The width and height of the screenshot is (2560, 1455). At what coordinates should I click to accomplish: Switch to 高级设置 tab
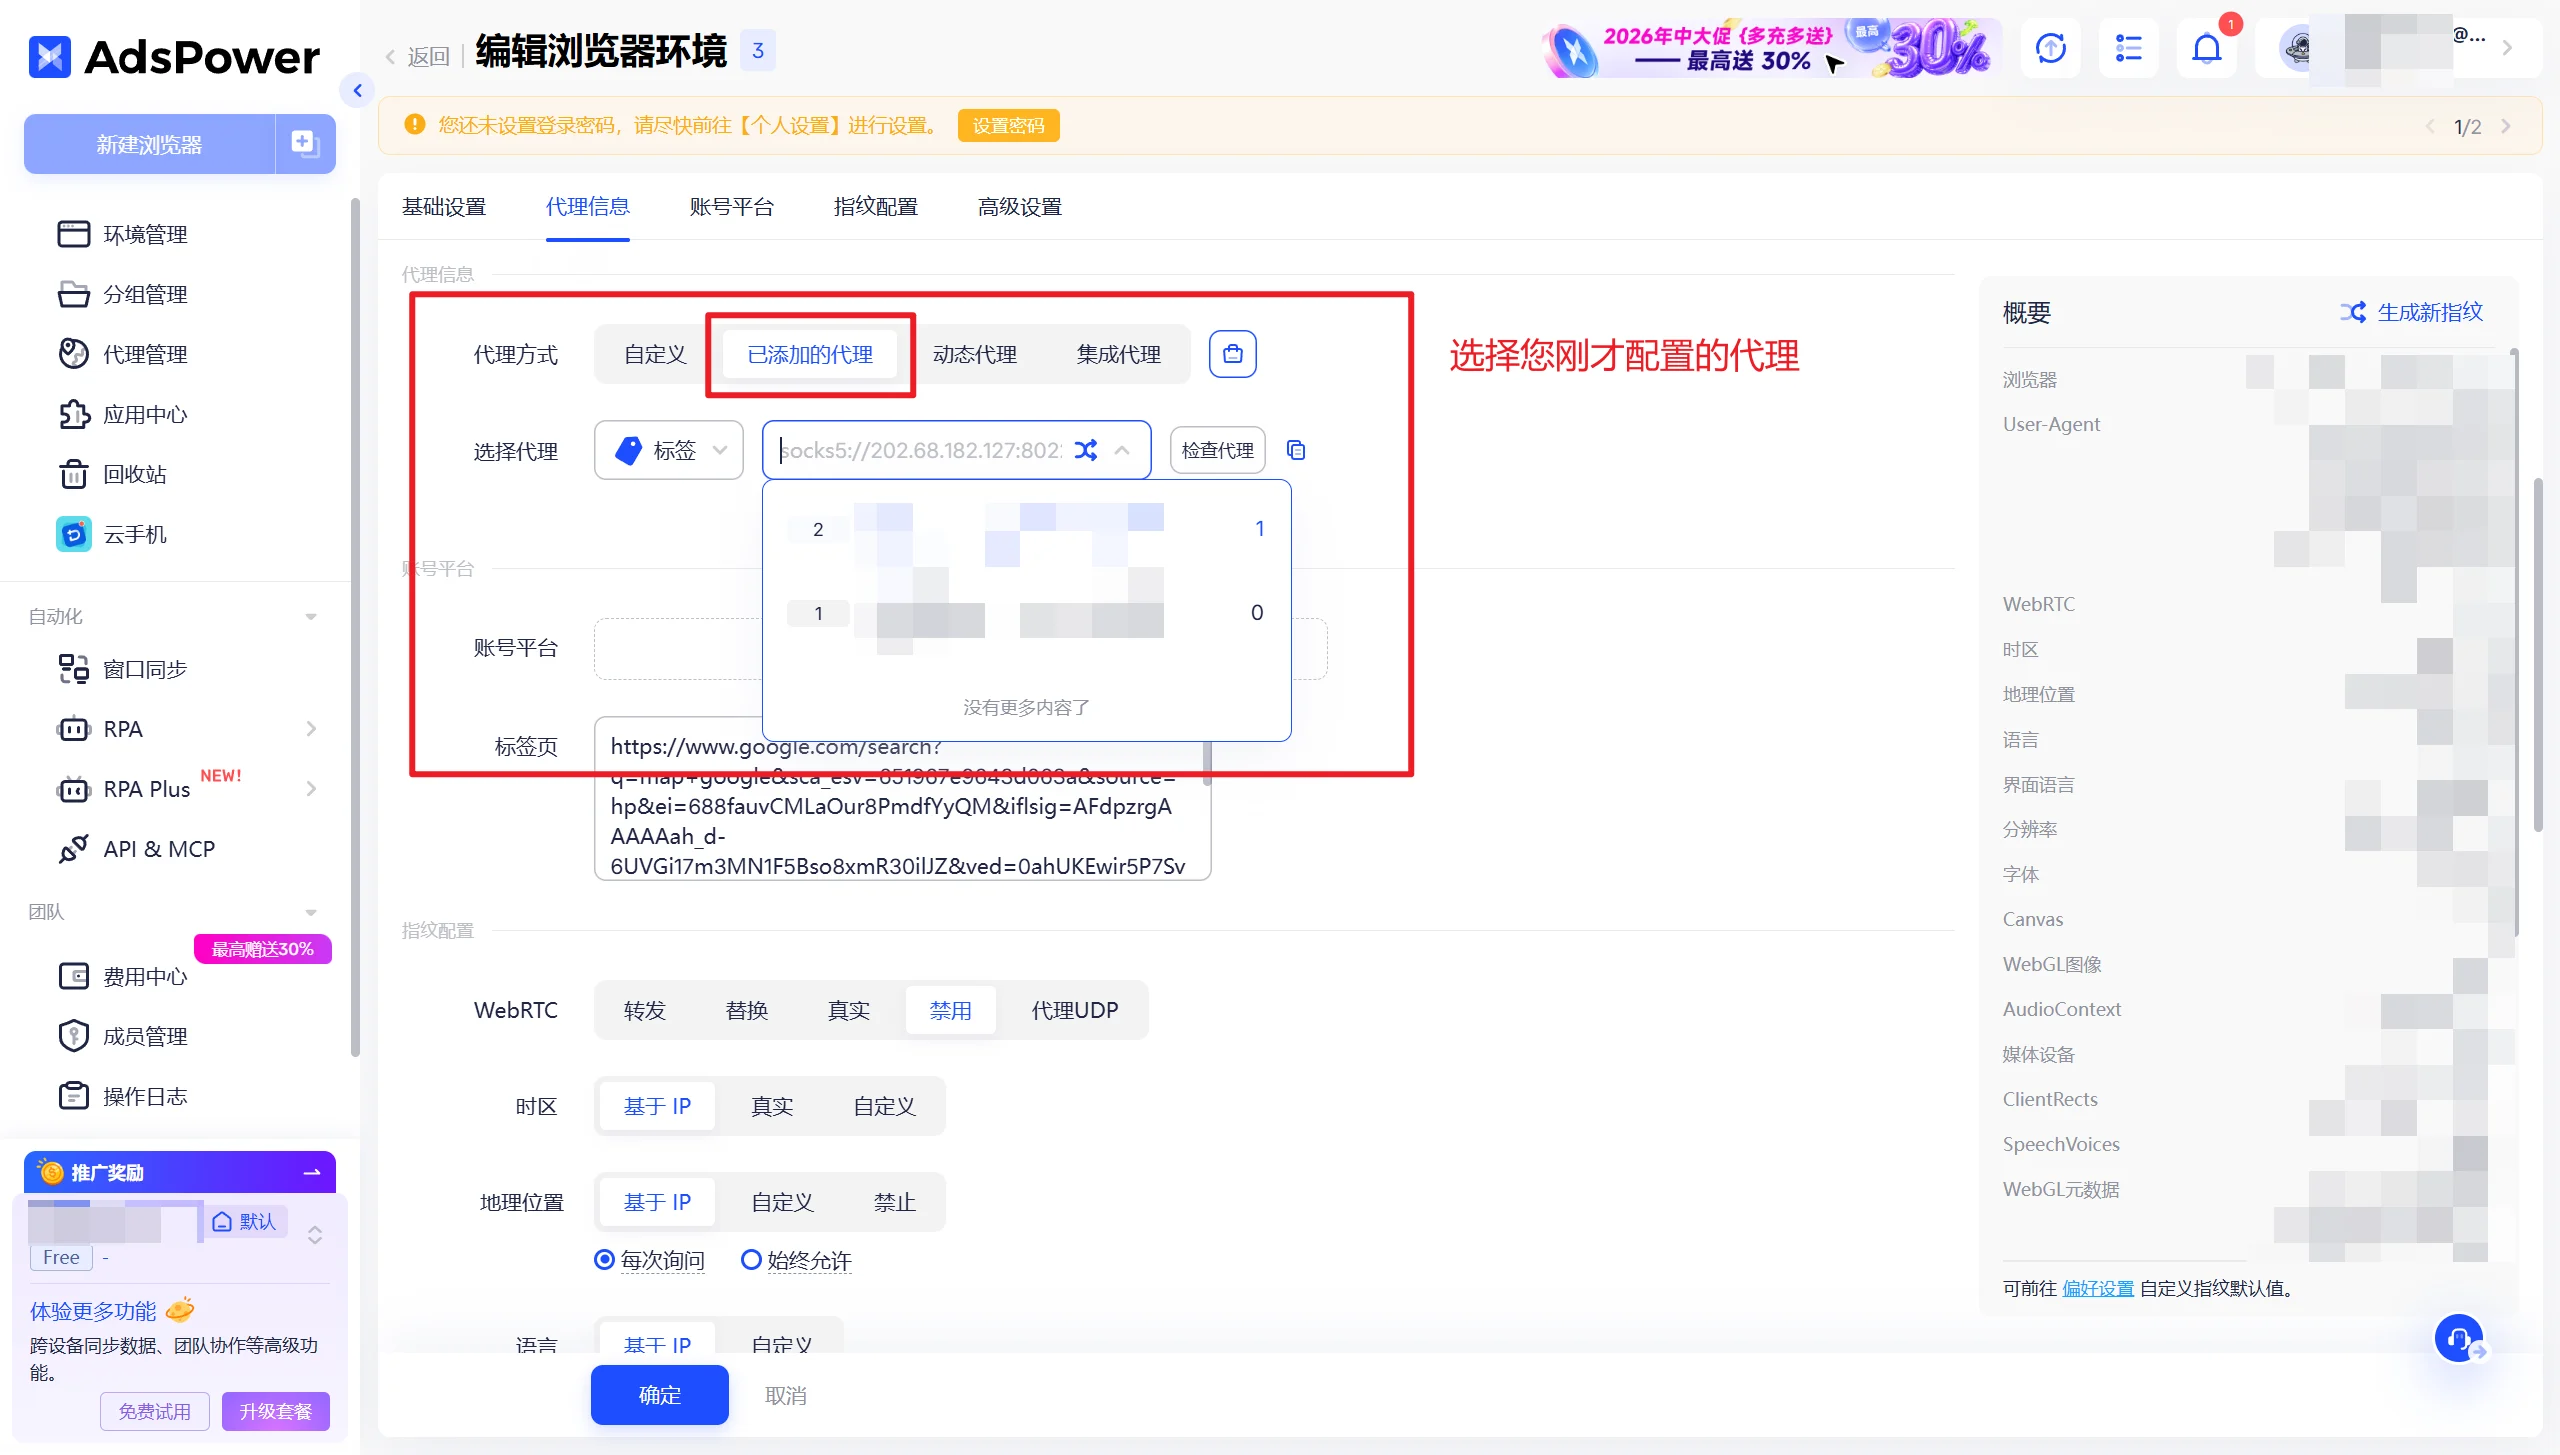click(1020, 207)
